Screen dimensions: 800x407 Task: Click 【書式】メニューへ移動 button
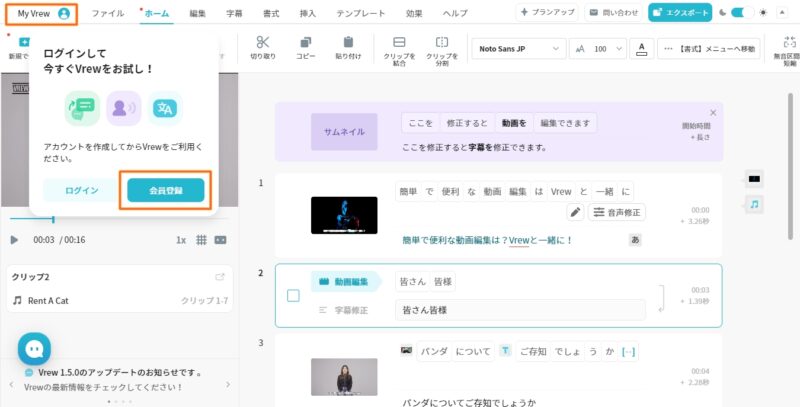tap(708, 49)
